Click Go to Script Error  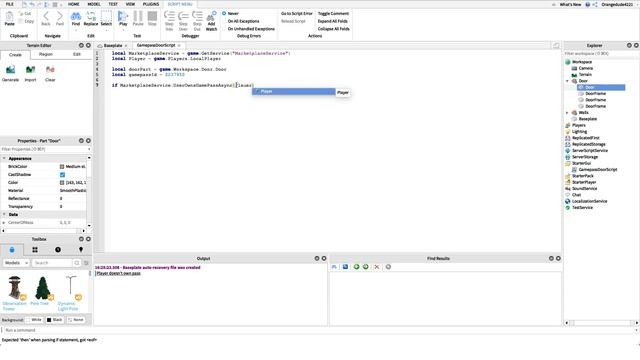pos(297,13)
